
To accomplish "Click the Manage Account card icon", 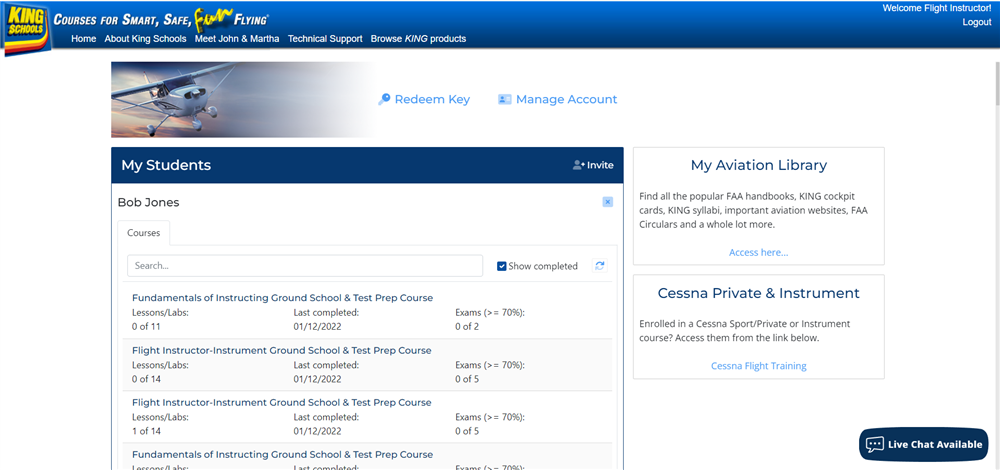I will pos(504,99).
